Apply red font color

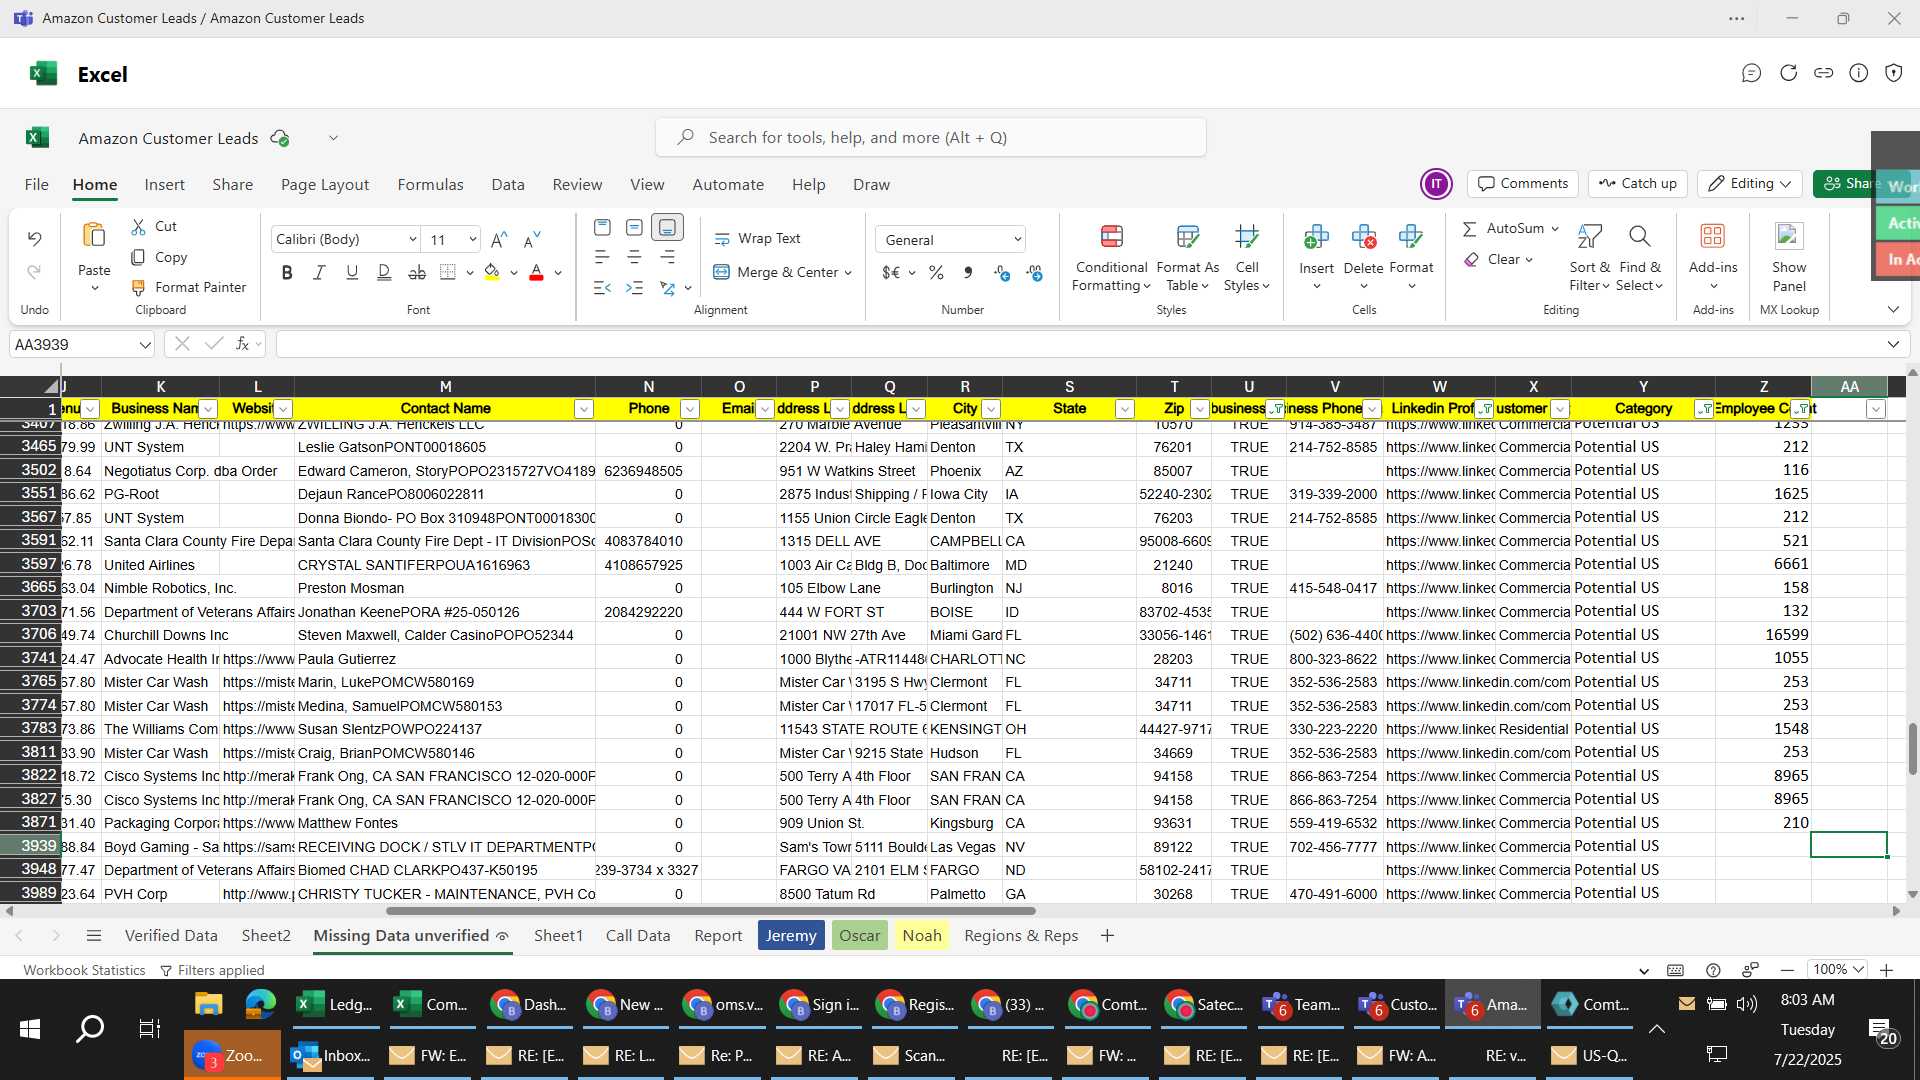536,273
